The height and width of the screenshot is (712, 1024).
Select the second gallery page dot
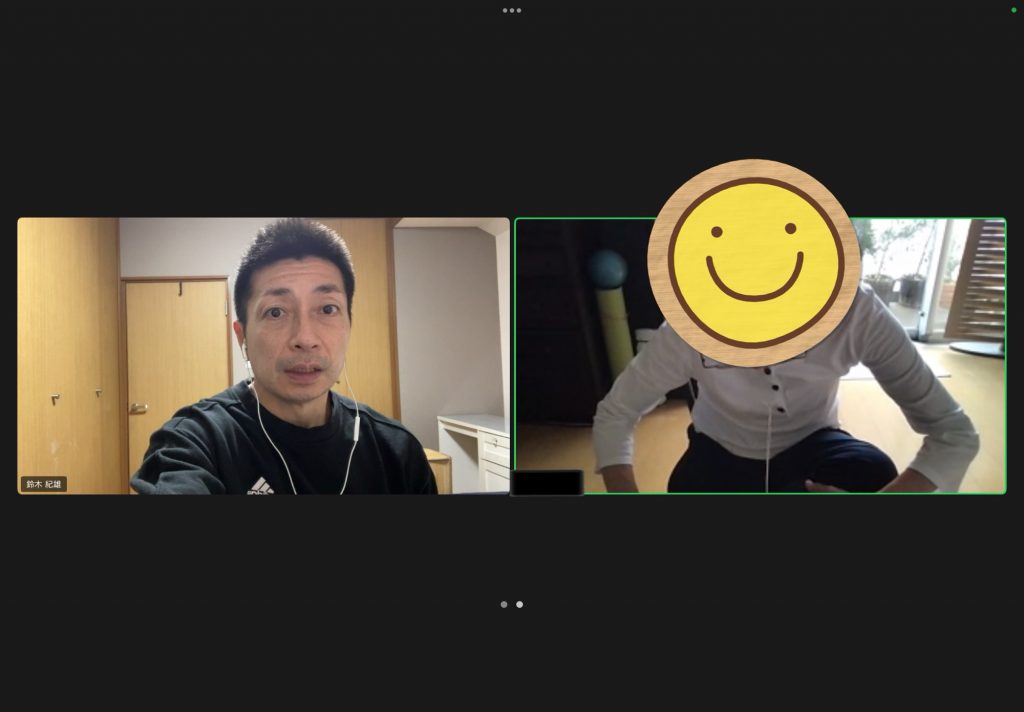(519, 604)
